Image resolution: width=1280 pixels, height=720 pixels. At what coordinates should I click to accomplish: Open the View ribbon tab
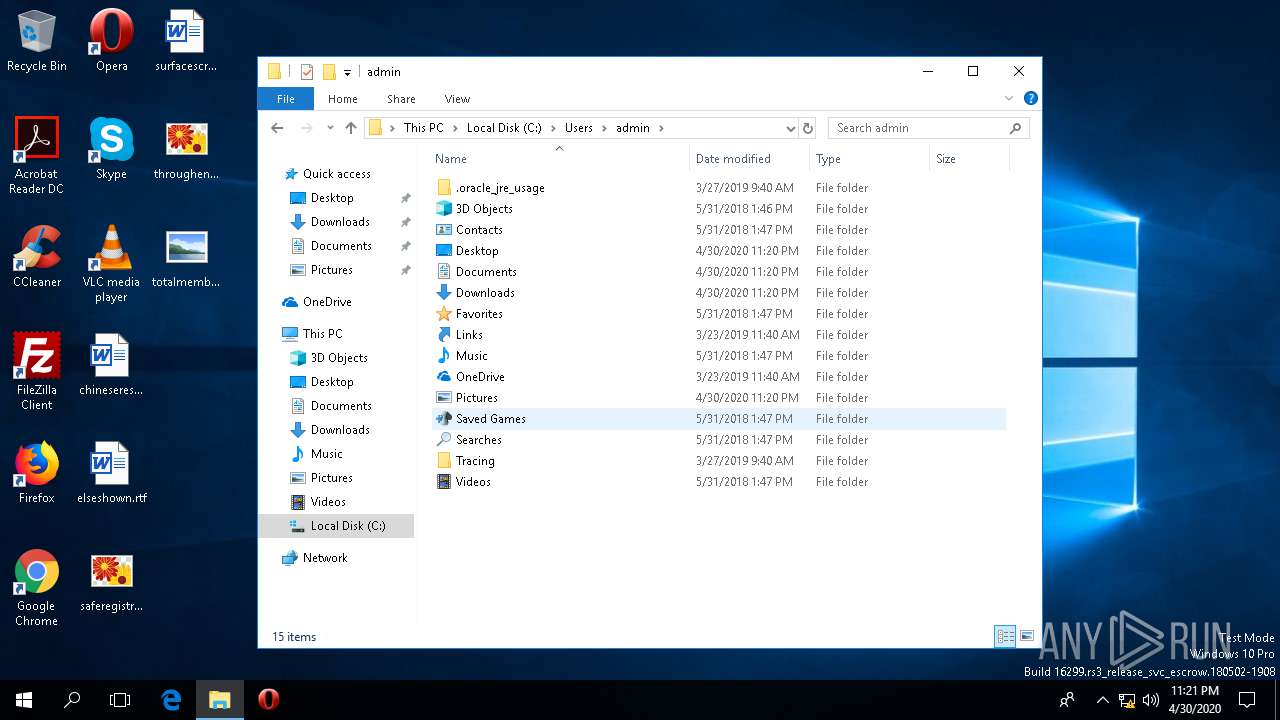pos(457,99)
